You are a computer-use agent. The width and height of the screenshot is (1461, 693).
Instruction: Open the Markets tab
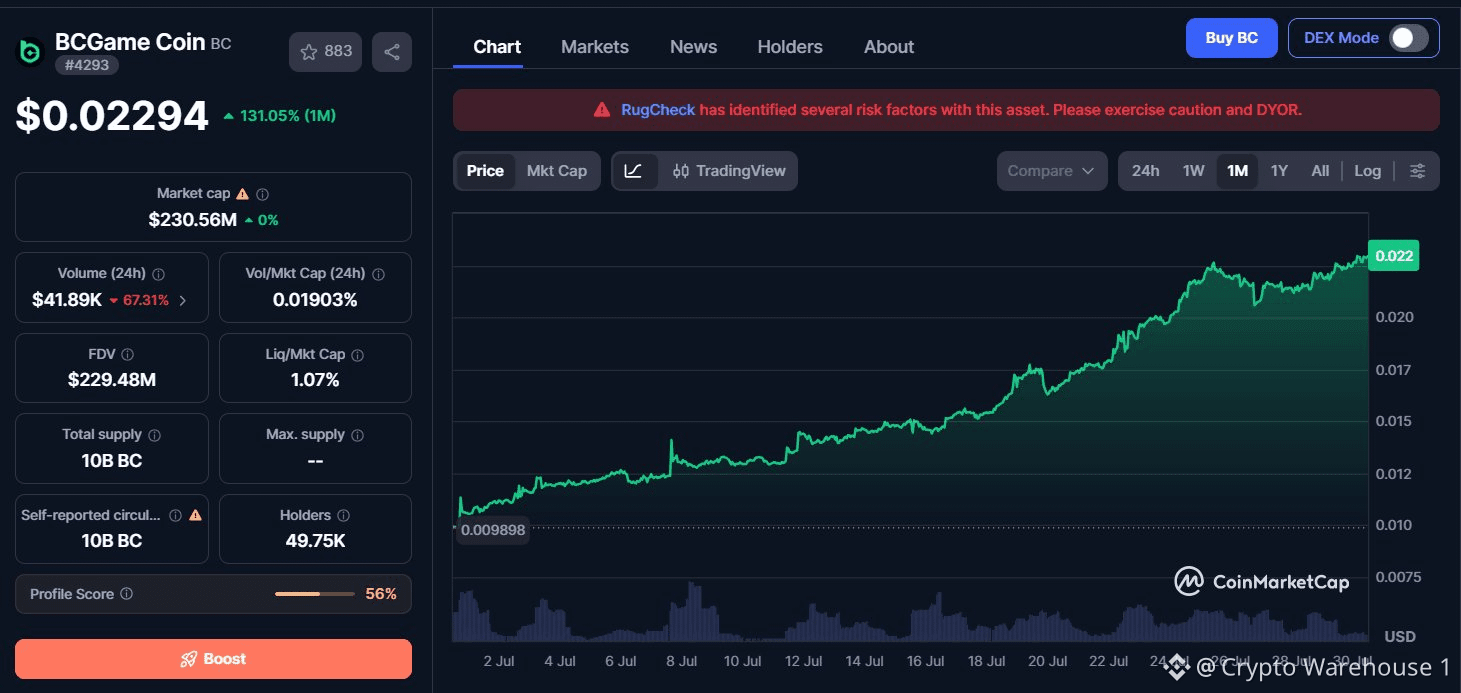coord(595,47)
